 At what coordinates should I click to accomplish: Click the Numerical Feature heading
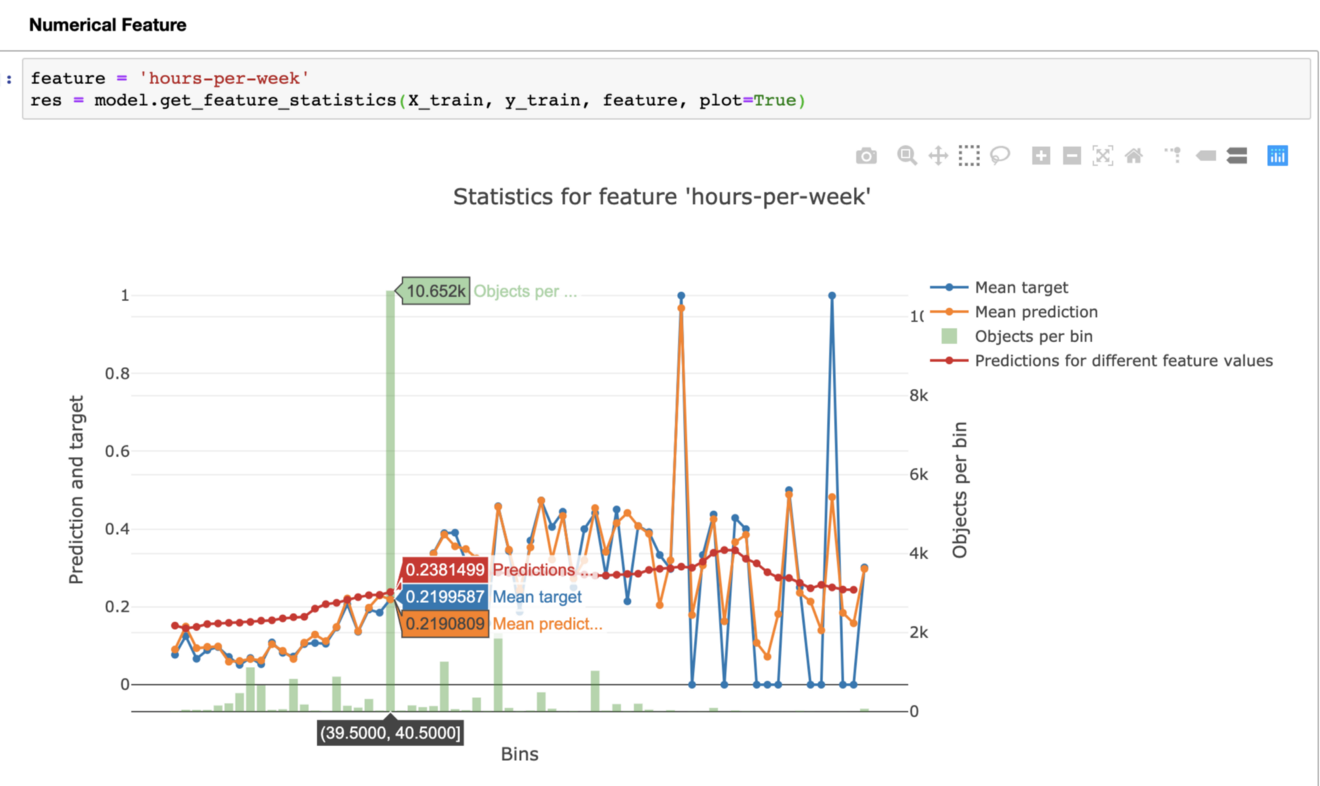coord(108,25)
